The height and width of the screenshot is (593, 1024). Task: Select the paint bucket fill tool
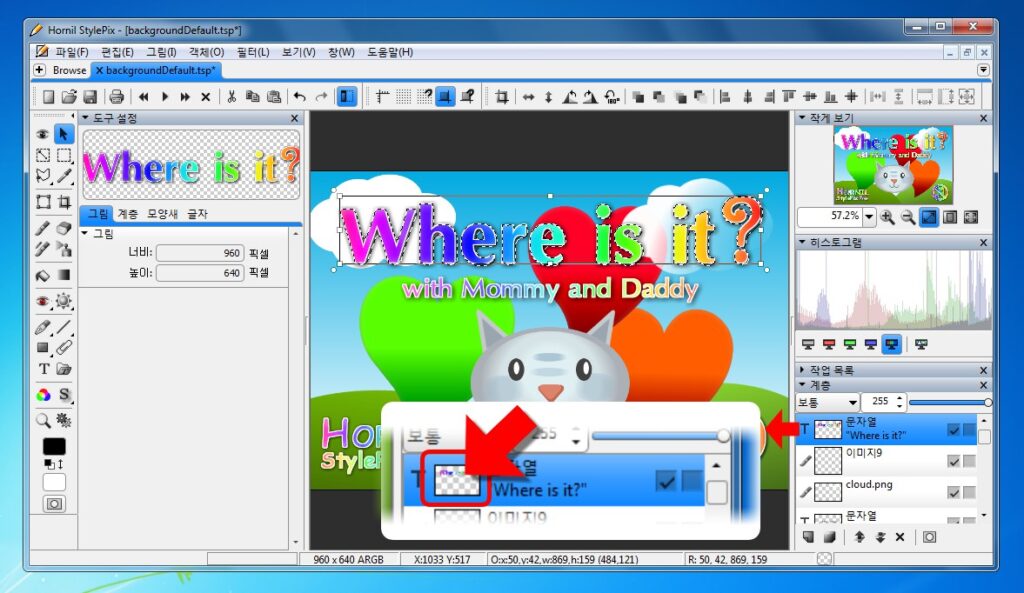coord(43,275)
